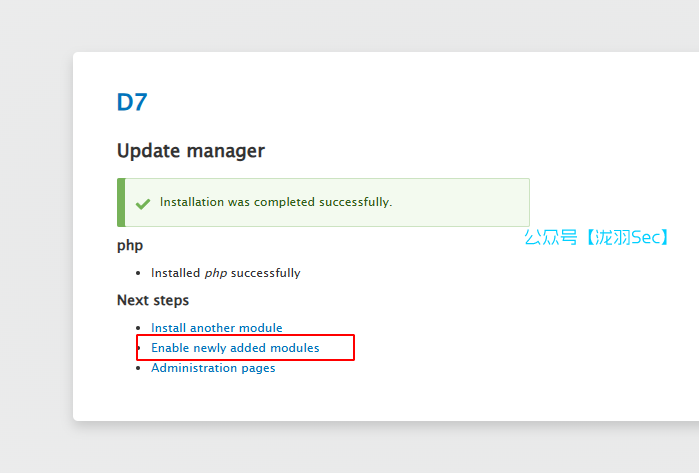The image size is (699, 473).
Task: Go to Administration pages link
Action: 213,368
